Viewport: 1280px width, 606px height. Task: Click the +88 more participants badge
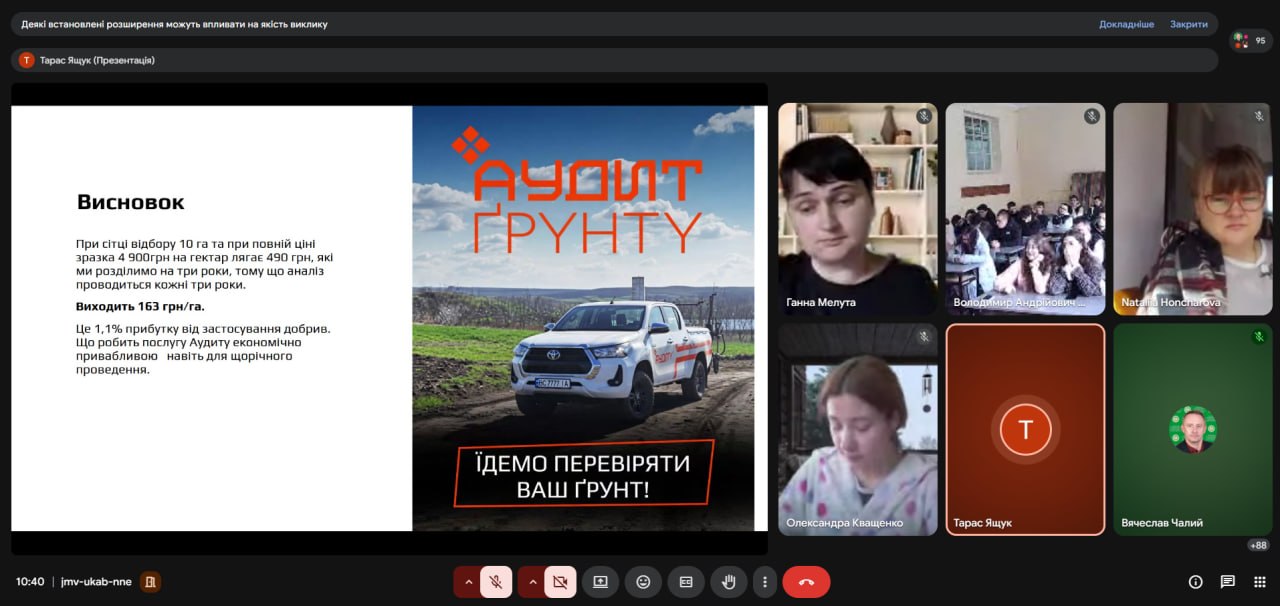click(x=1258, y=545)
